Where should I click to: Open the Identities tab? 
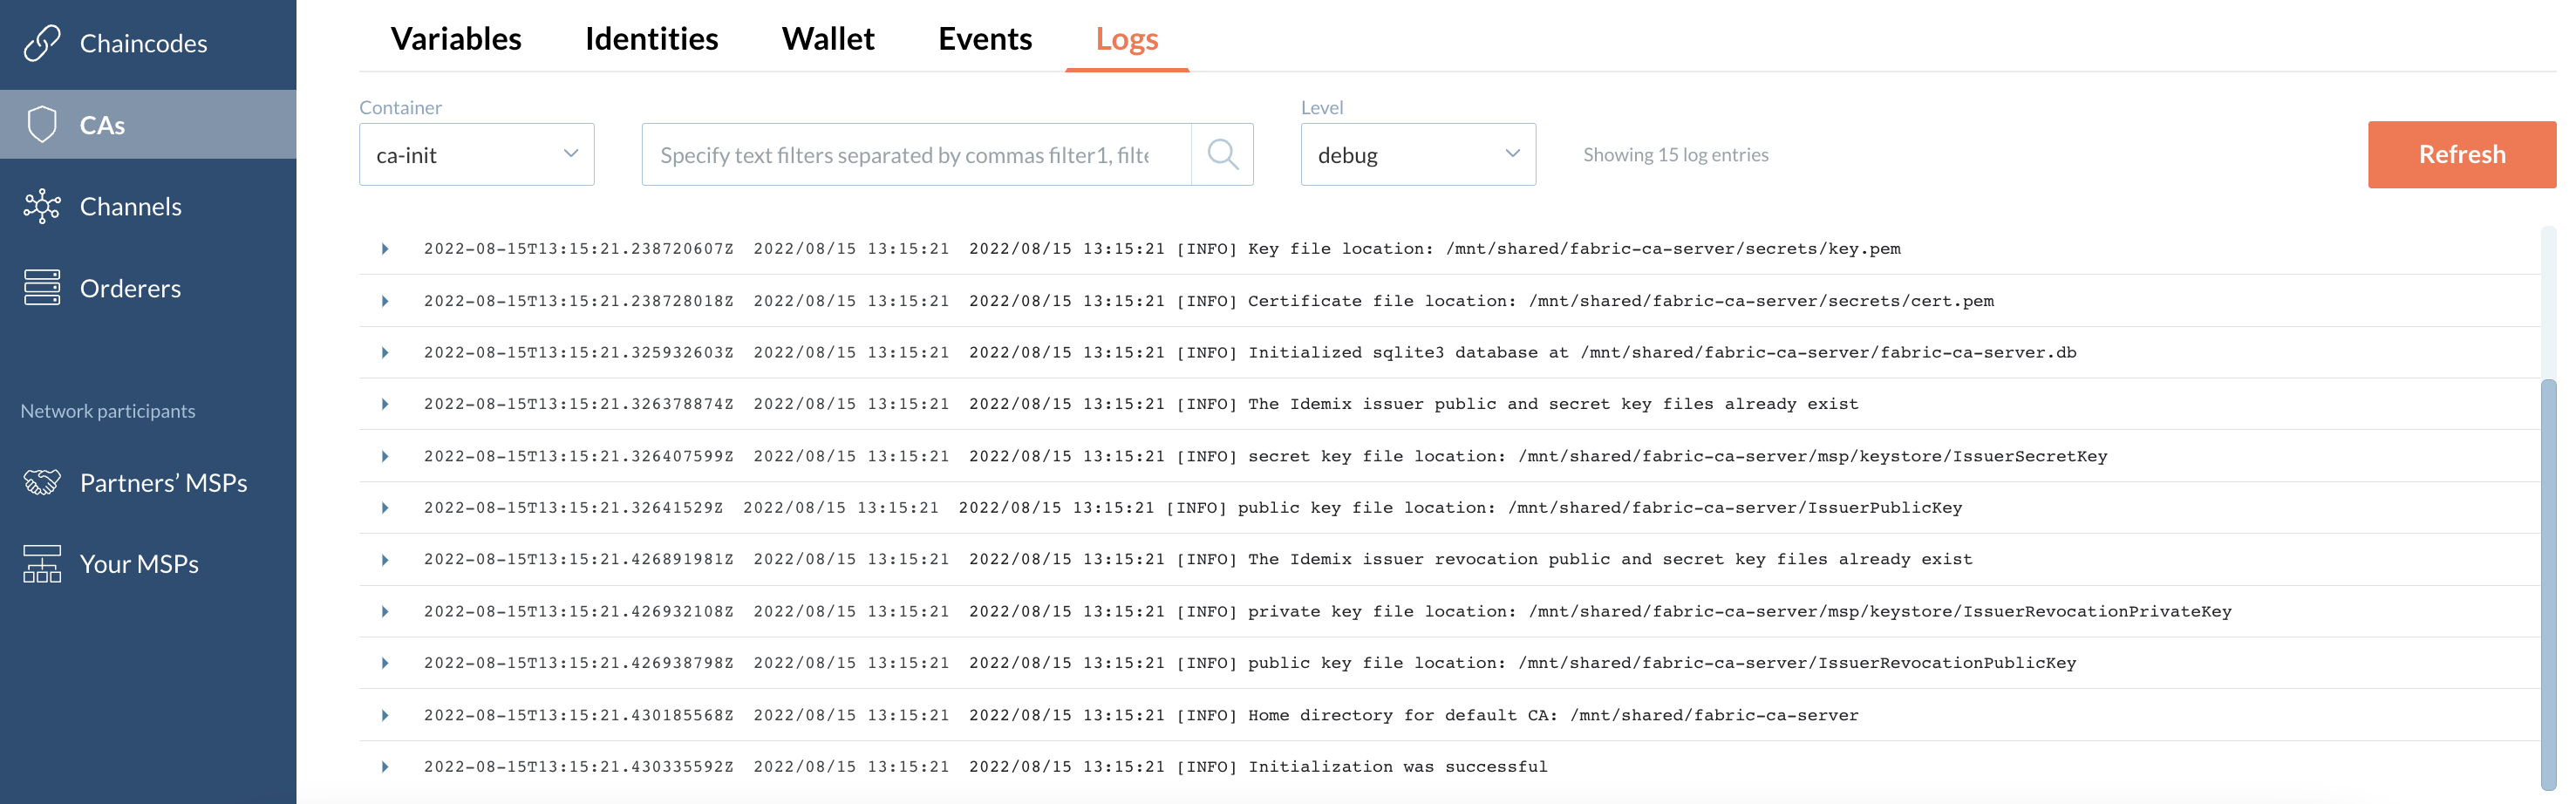pos(652,38)
